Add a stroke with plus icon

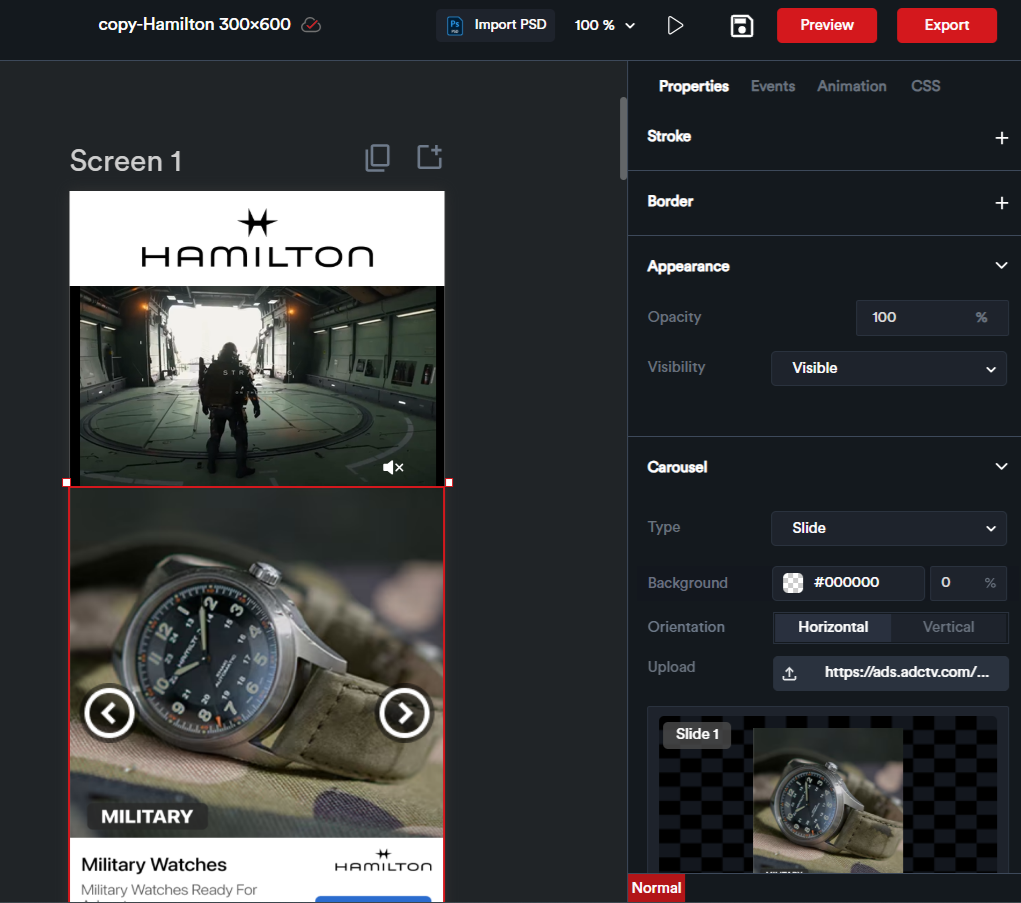click(1001, 138)
